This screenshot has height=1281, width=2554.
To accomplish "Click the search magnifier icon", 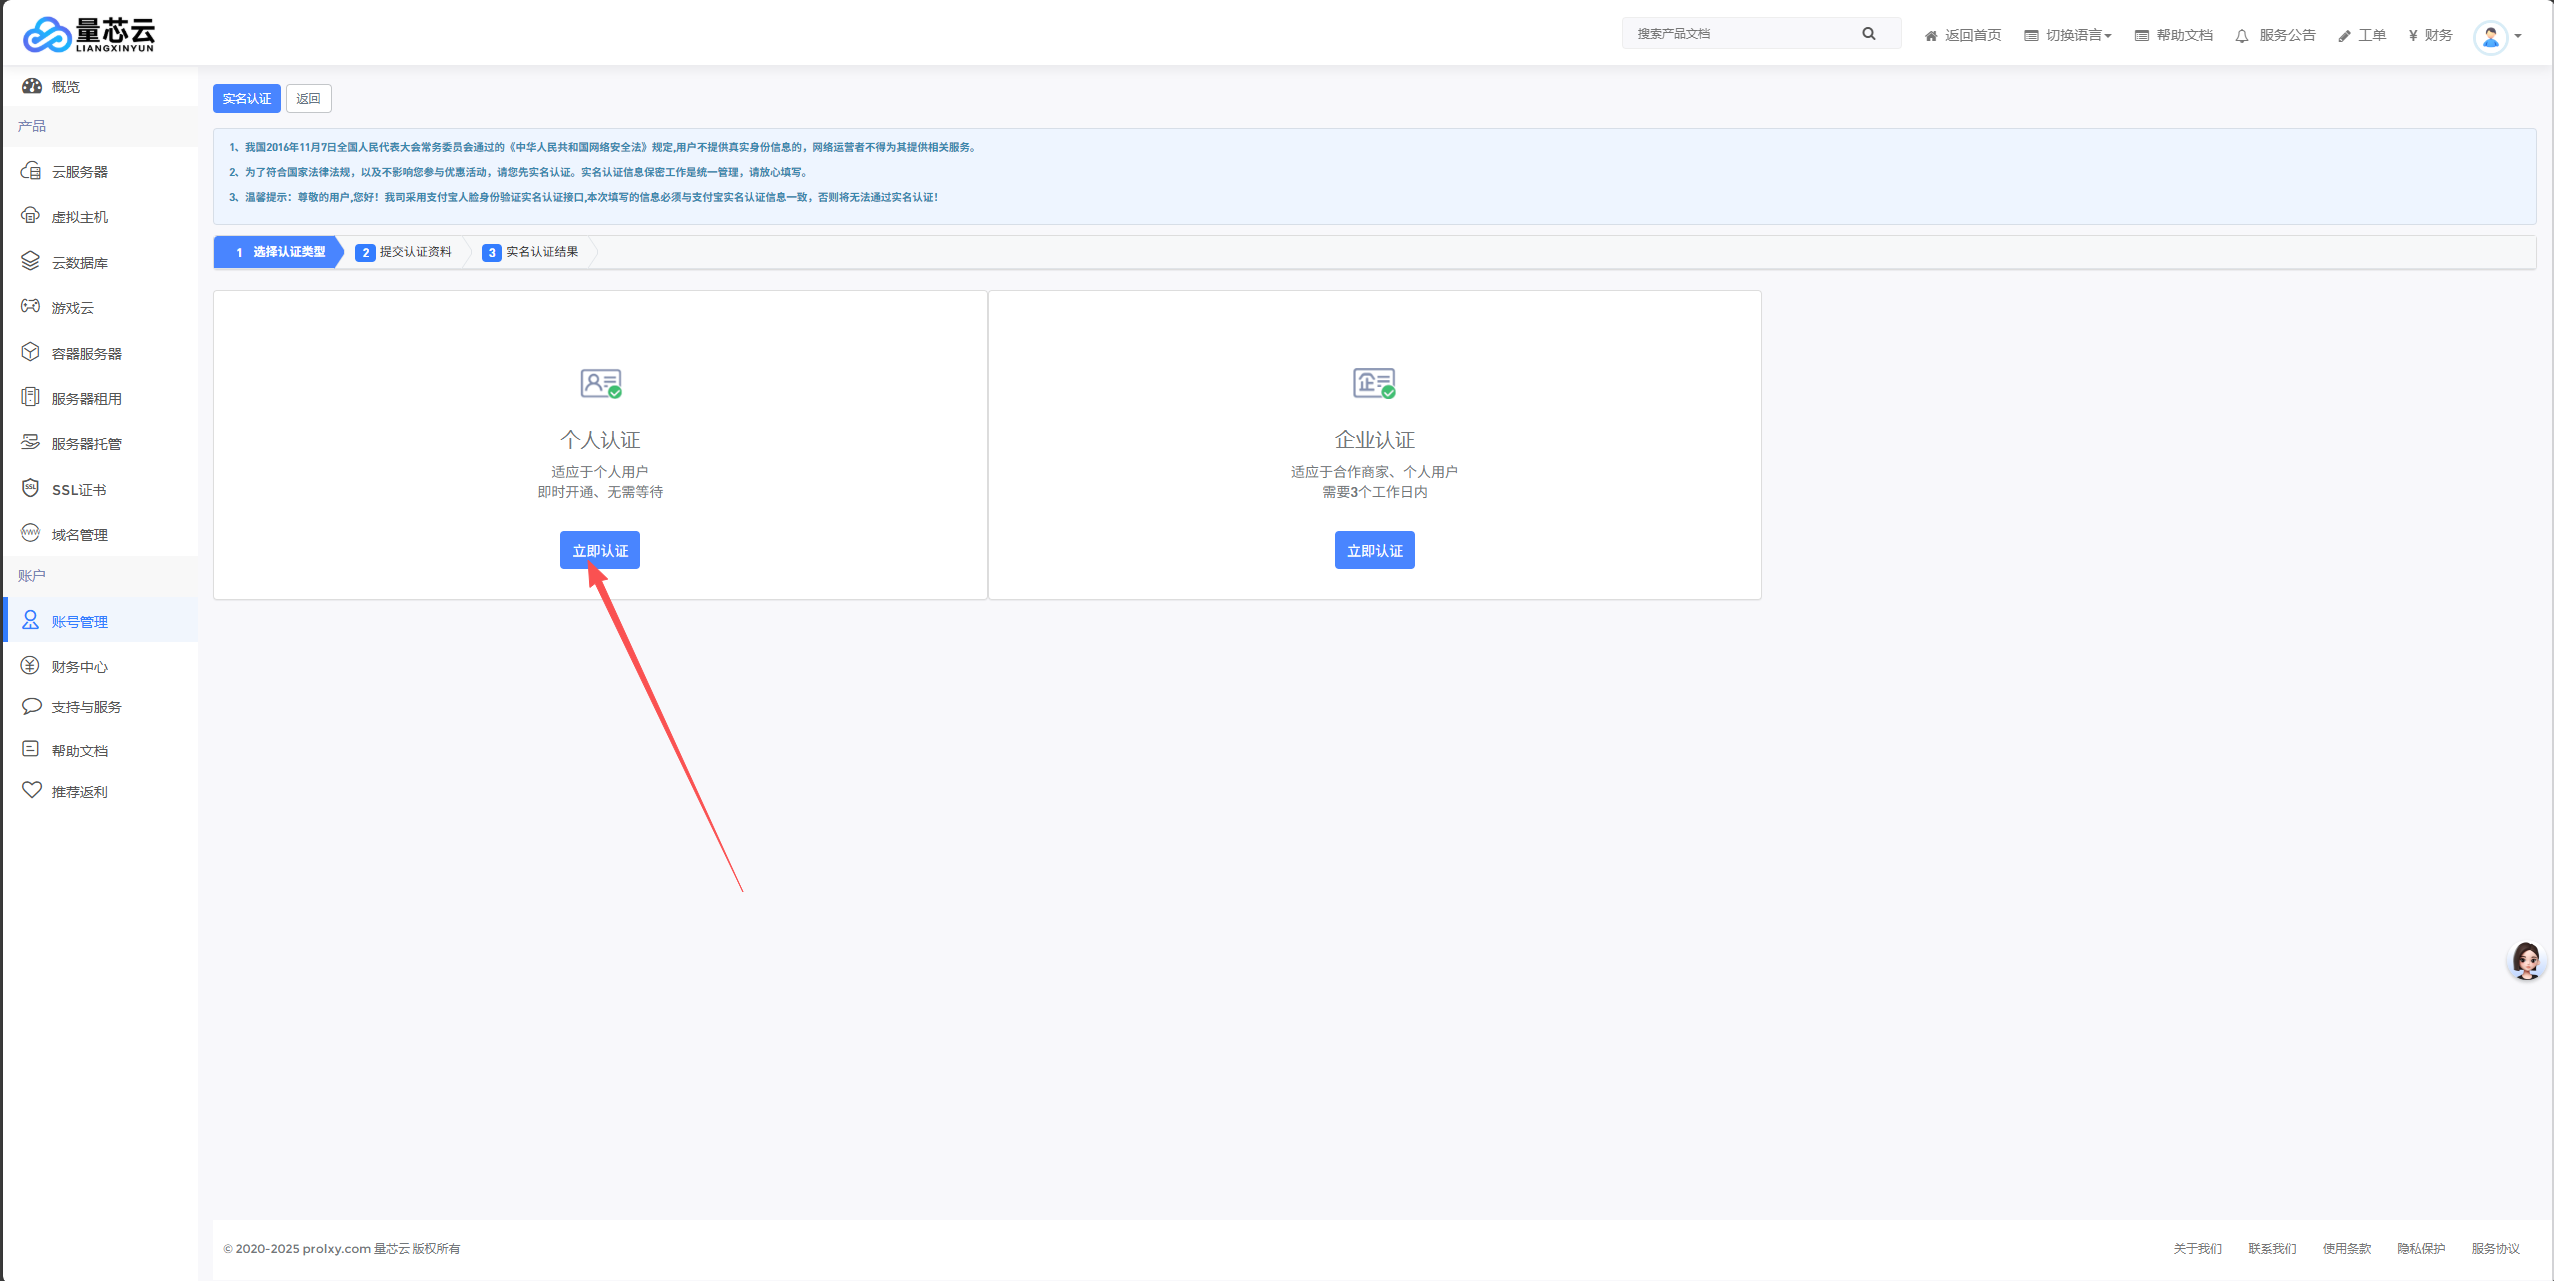I will (1868, 34).
